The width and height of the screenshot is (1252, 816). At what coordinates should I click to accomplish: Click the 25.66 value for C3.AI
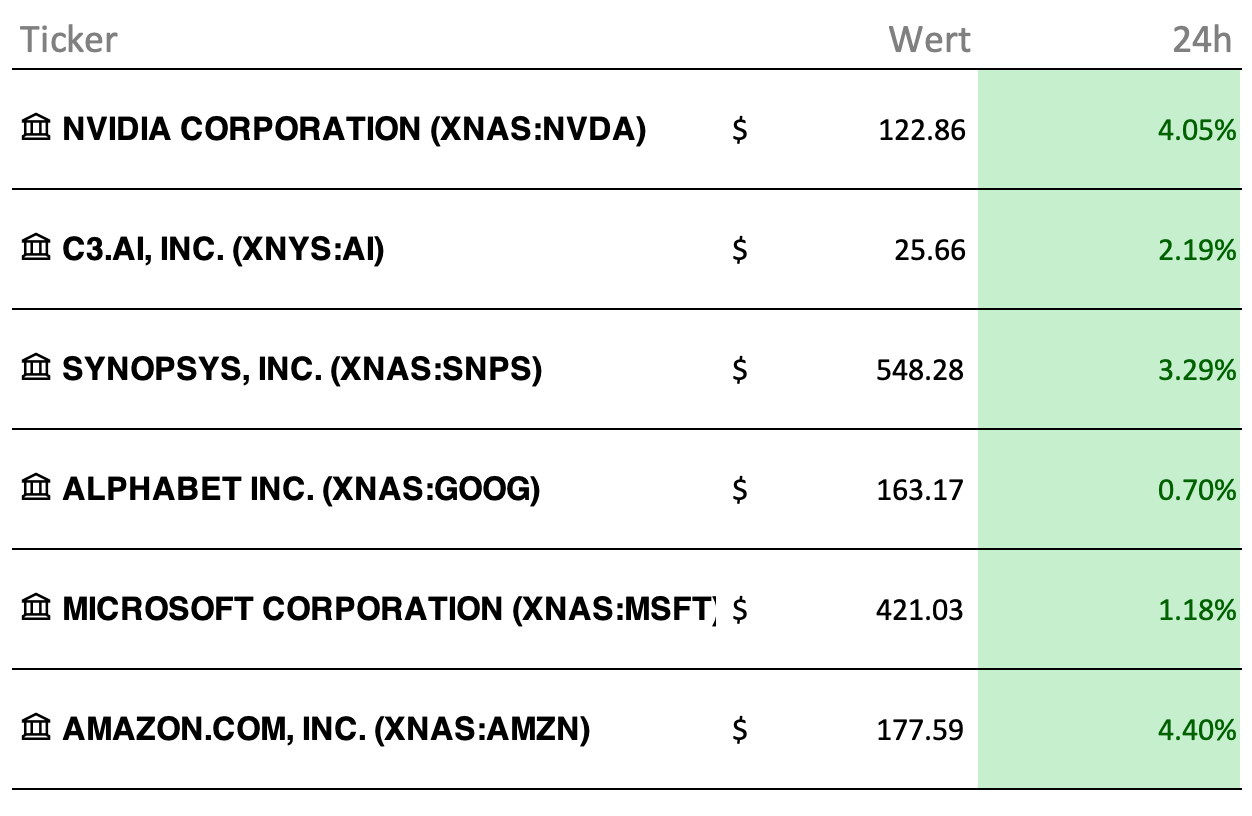[930, 250]
